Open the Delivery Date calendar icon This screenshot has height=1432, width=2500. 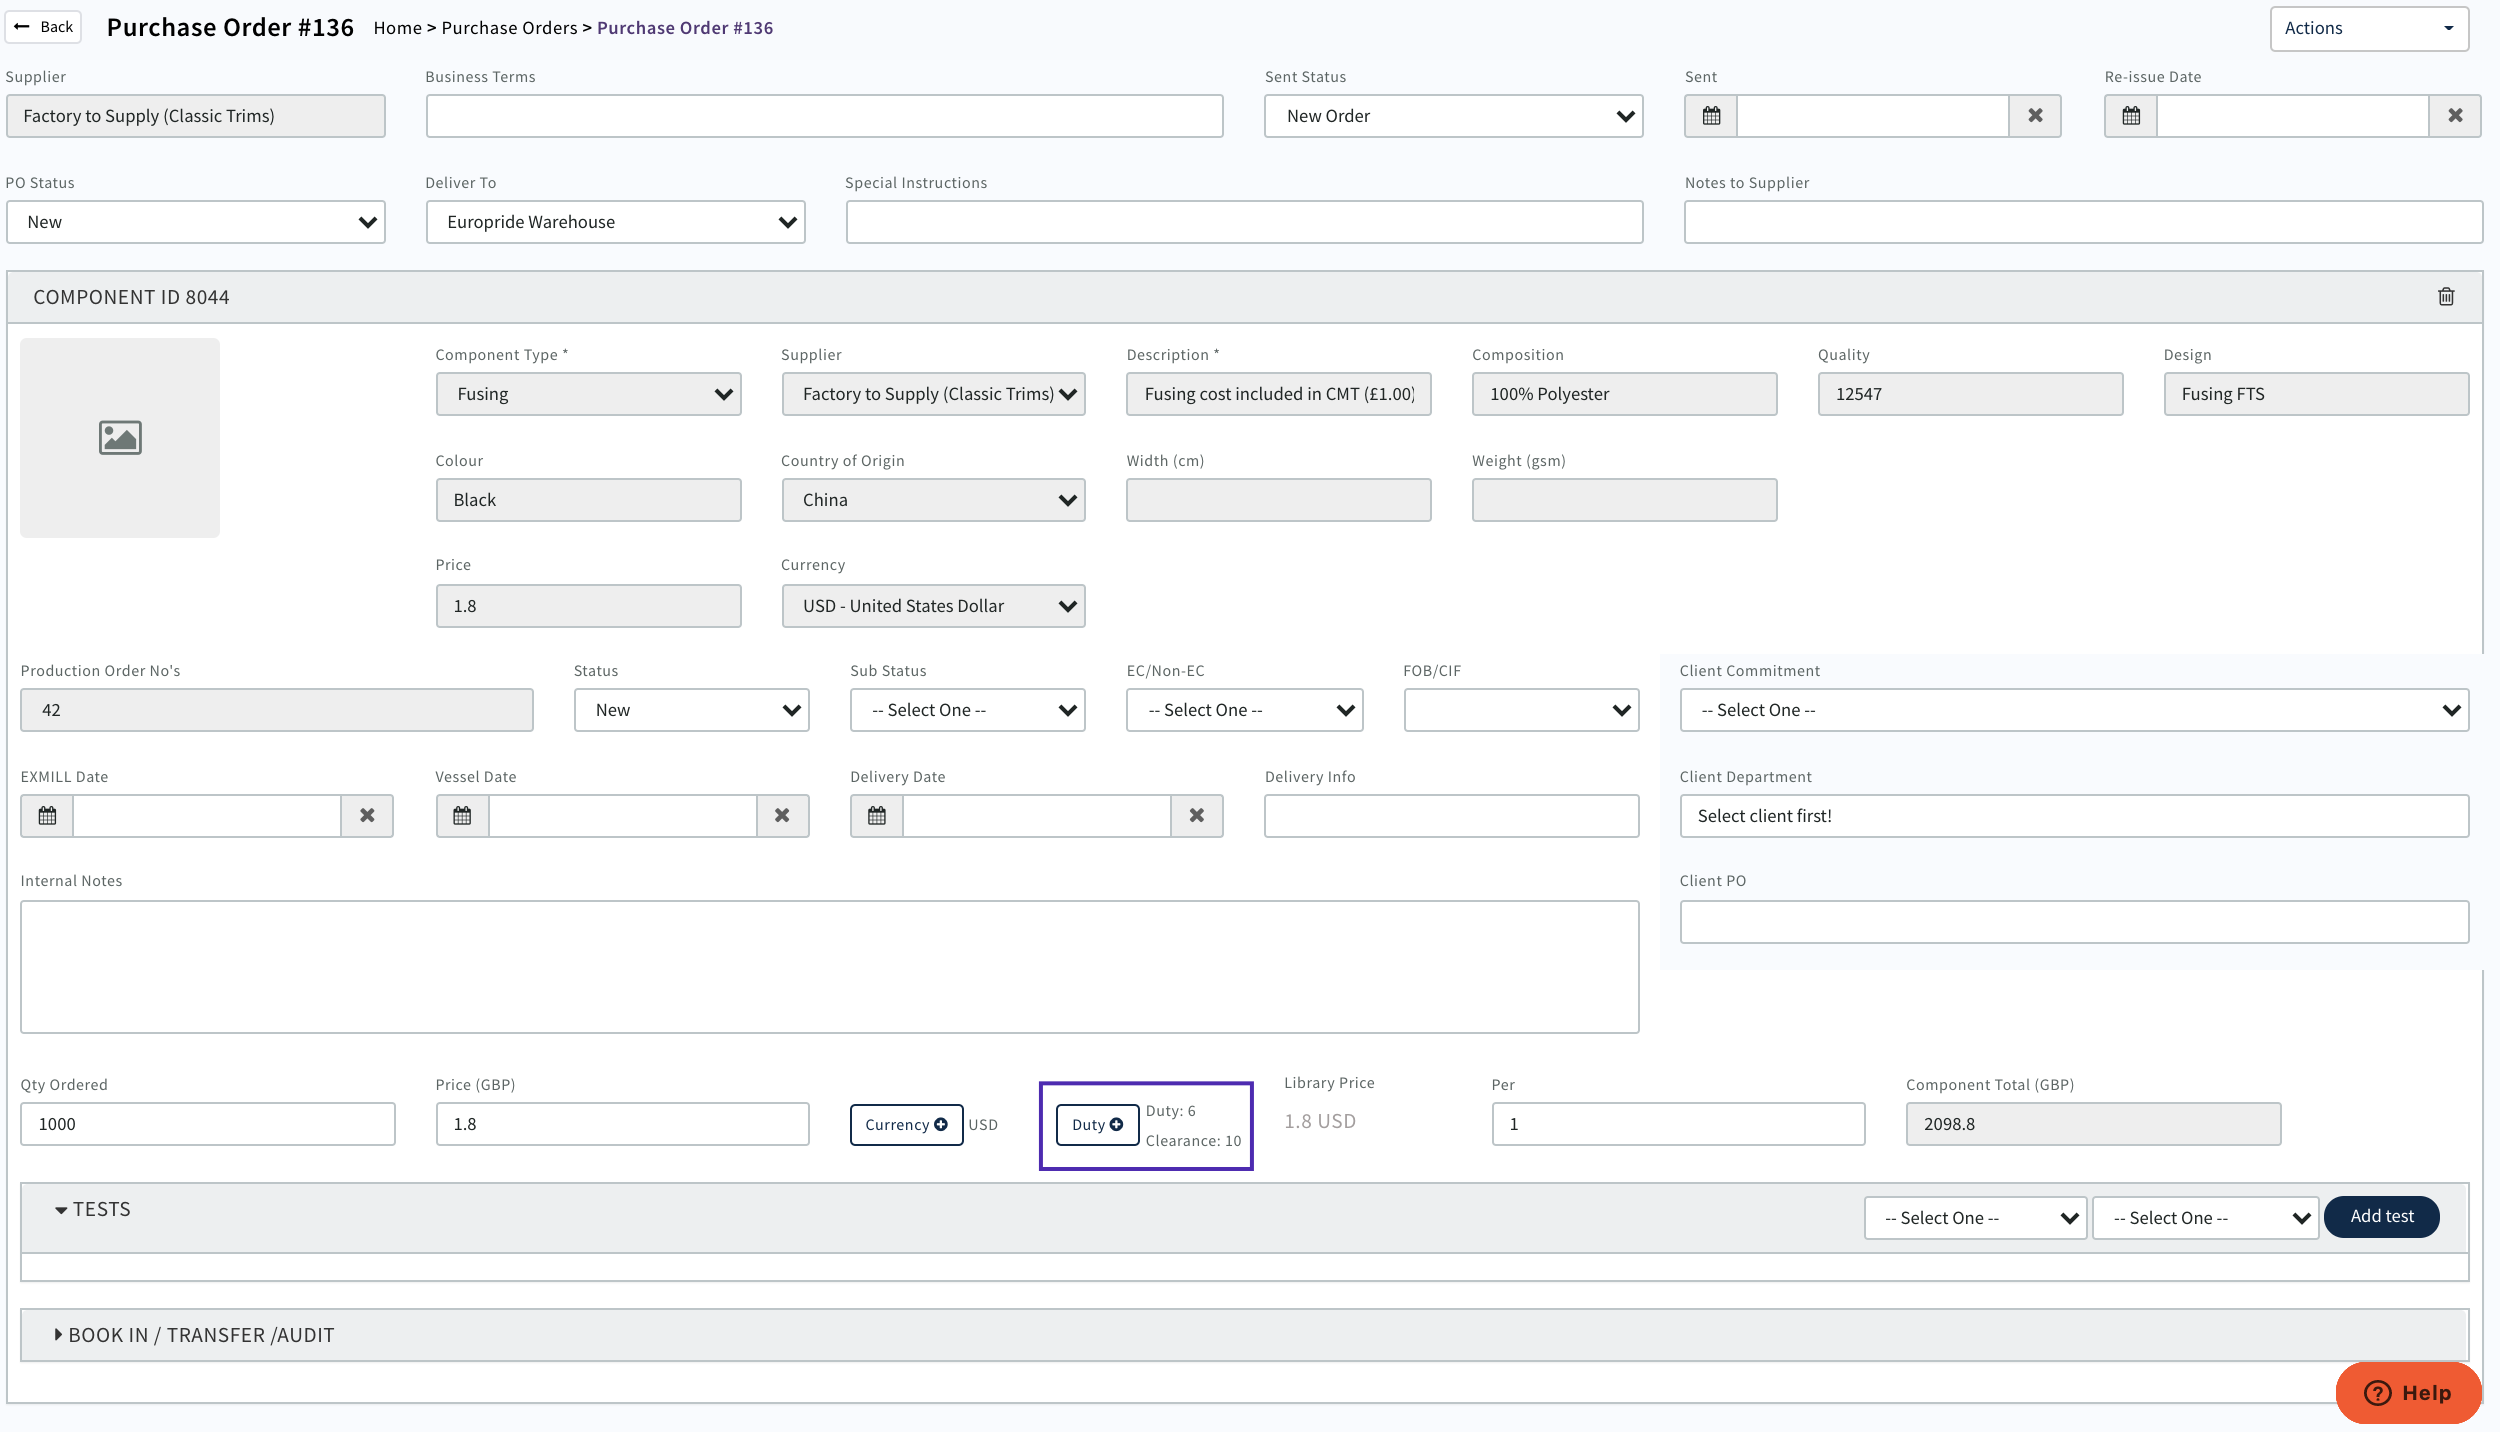tap(877, 816)
